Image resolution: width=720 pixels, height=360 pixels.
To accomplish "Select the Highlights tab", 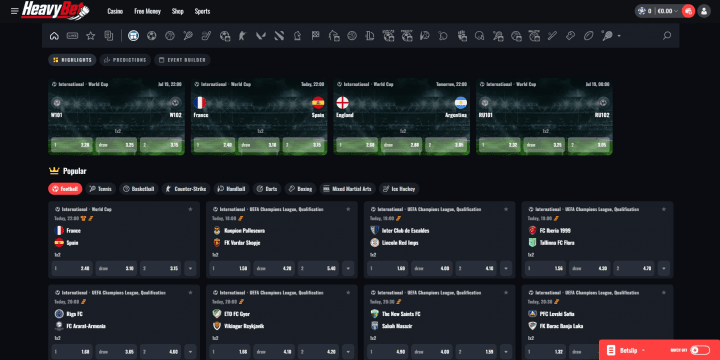I will pyautogui.click(x=72, y=60).
